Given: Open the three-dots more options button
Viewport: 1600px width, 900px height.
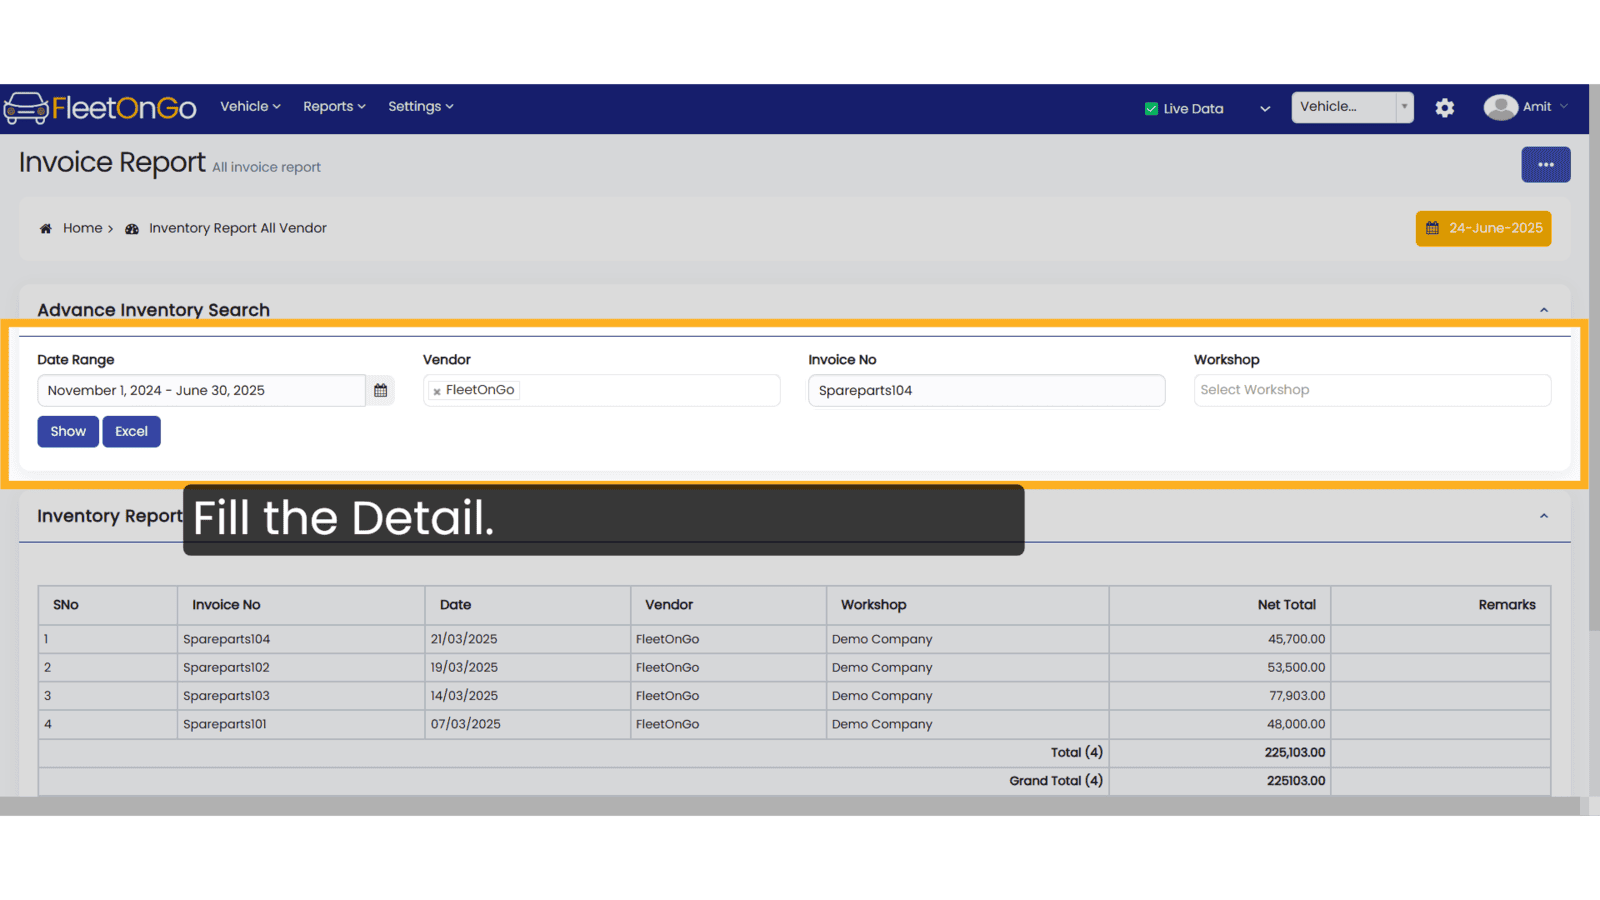Looking at the screenshot, I should pos(1545,165).
